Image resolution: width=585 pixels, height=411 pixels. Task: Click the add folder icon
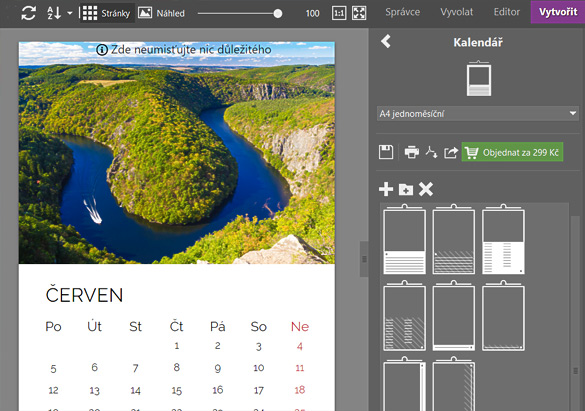pyautogui.click(x=406, y=189)
